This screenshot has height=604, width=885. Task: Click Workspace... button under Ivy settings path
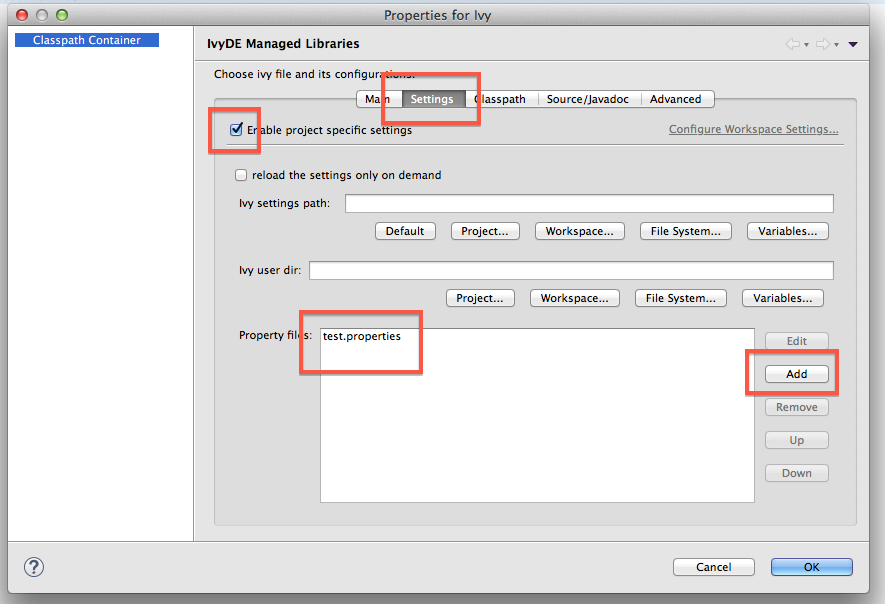click(580, 231)
